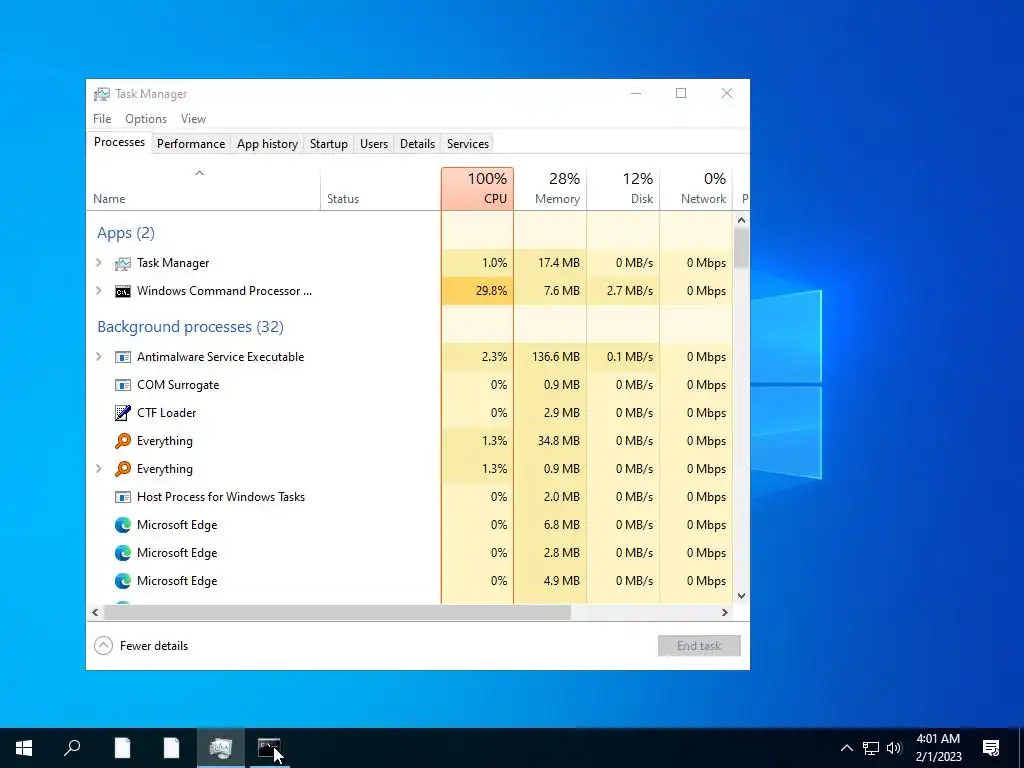Click the taskbar clock showing 4:01 AM

pos(938,748)
